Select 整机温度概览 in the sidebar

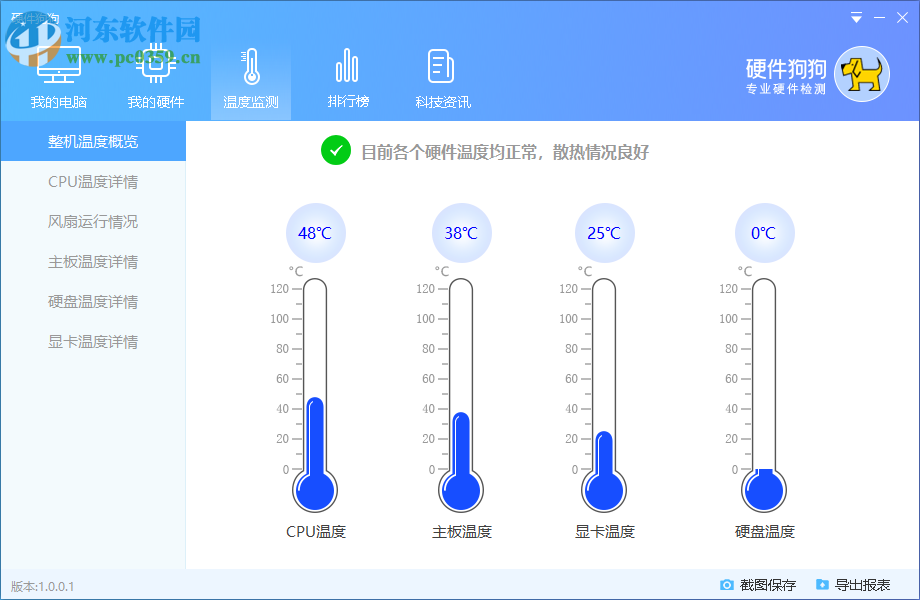tap(93, 141)
